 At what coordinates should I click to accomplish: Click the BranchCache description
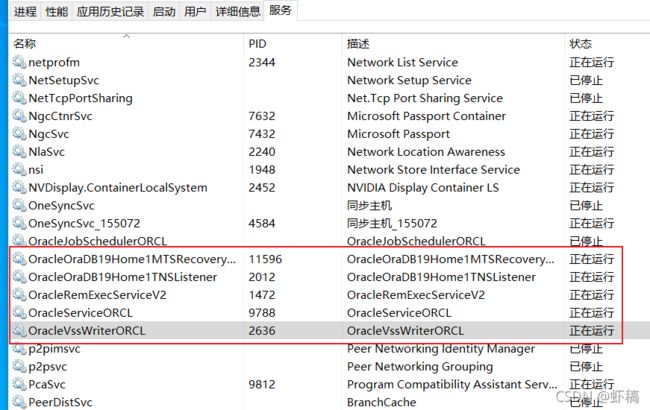click(382, 402)
